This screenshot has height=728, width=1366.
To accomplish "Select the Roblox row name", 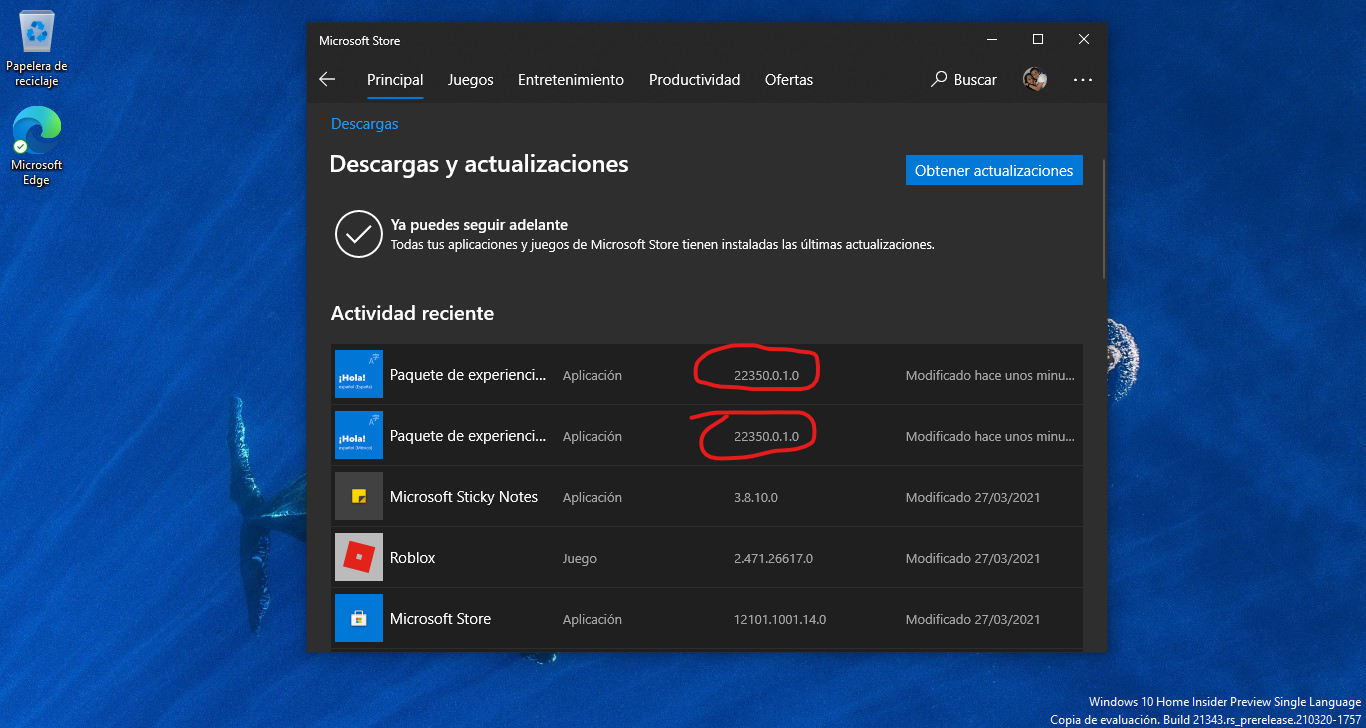I will [x=413, y=558].
